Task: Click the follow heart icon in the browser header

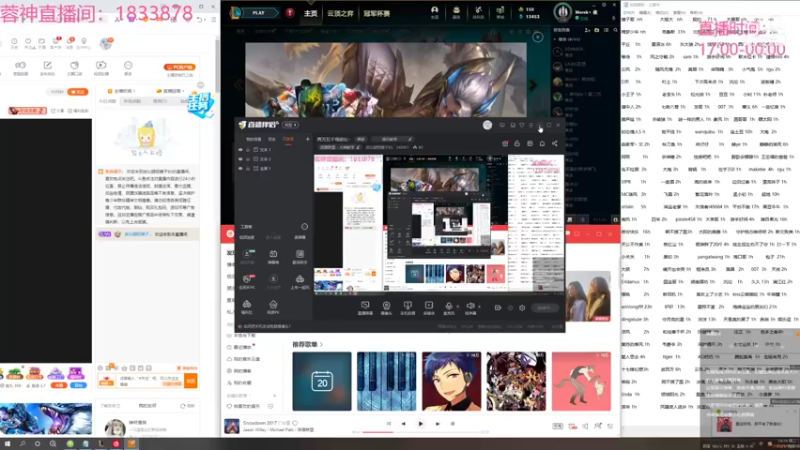Action: [28, 41]
